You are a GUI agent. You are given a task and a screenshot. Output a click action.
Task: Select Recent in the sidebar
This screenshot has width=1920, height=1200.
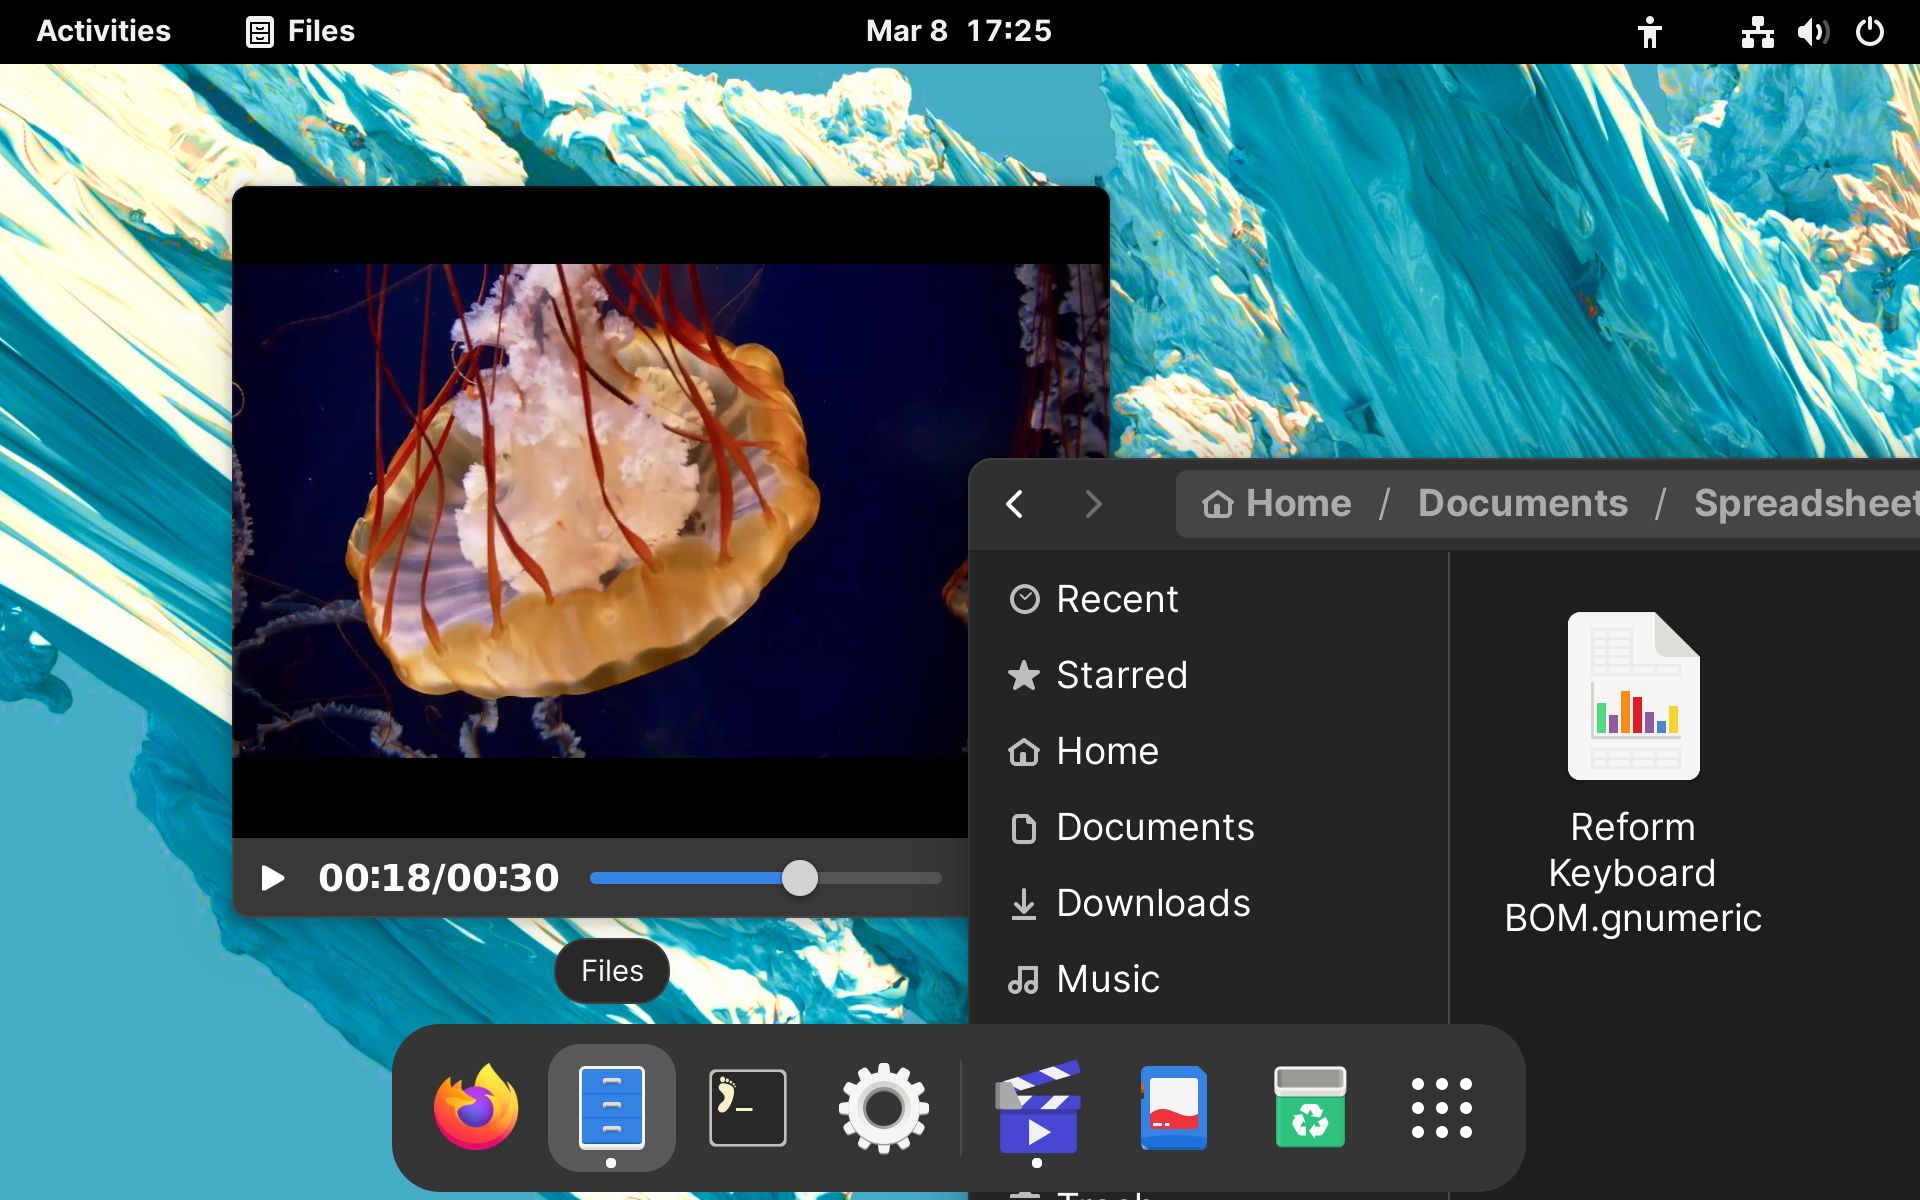tap(1117, 599)
